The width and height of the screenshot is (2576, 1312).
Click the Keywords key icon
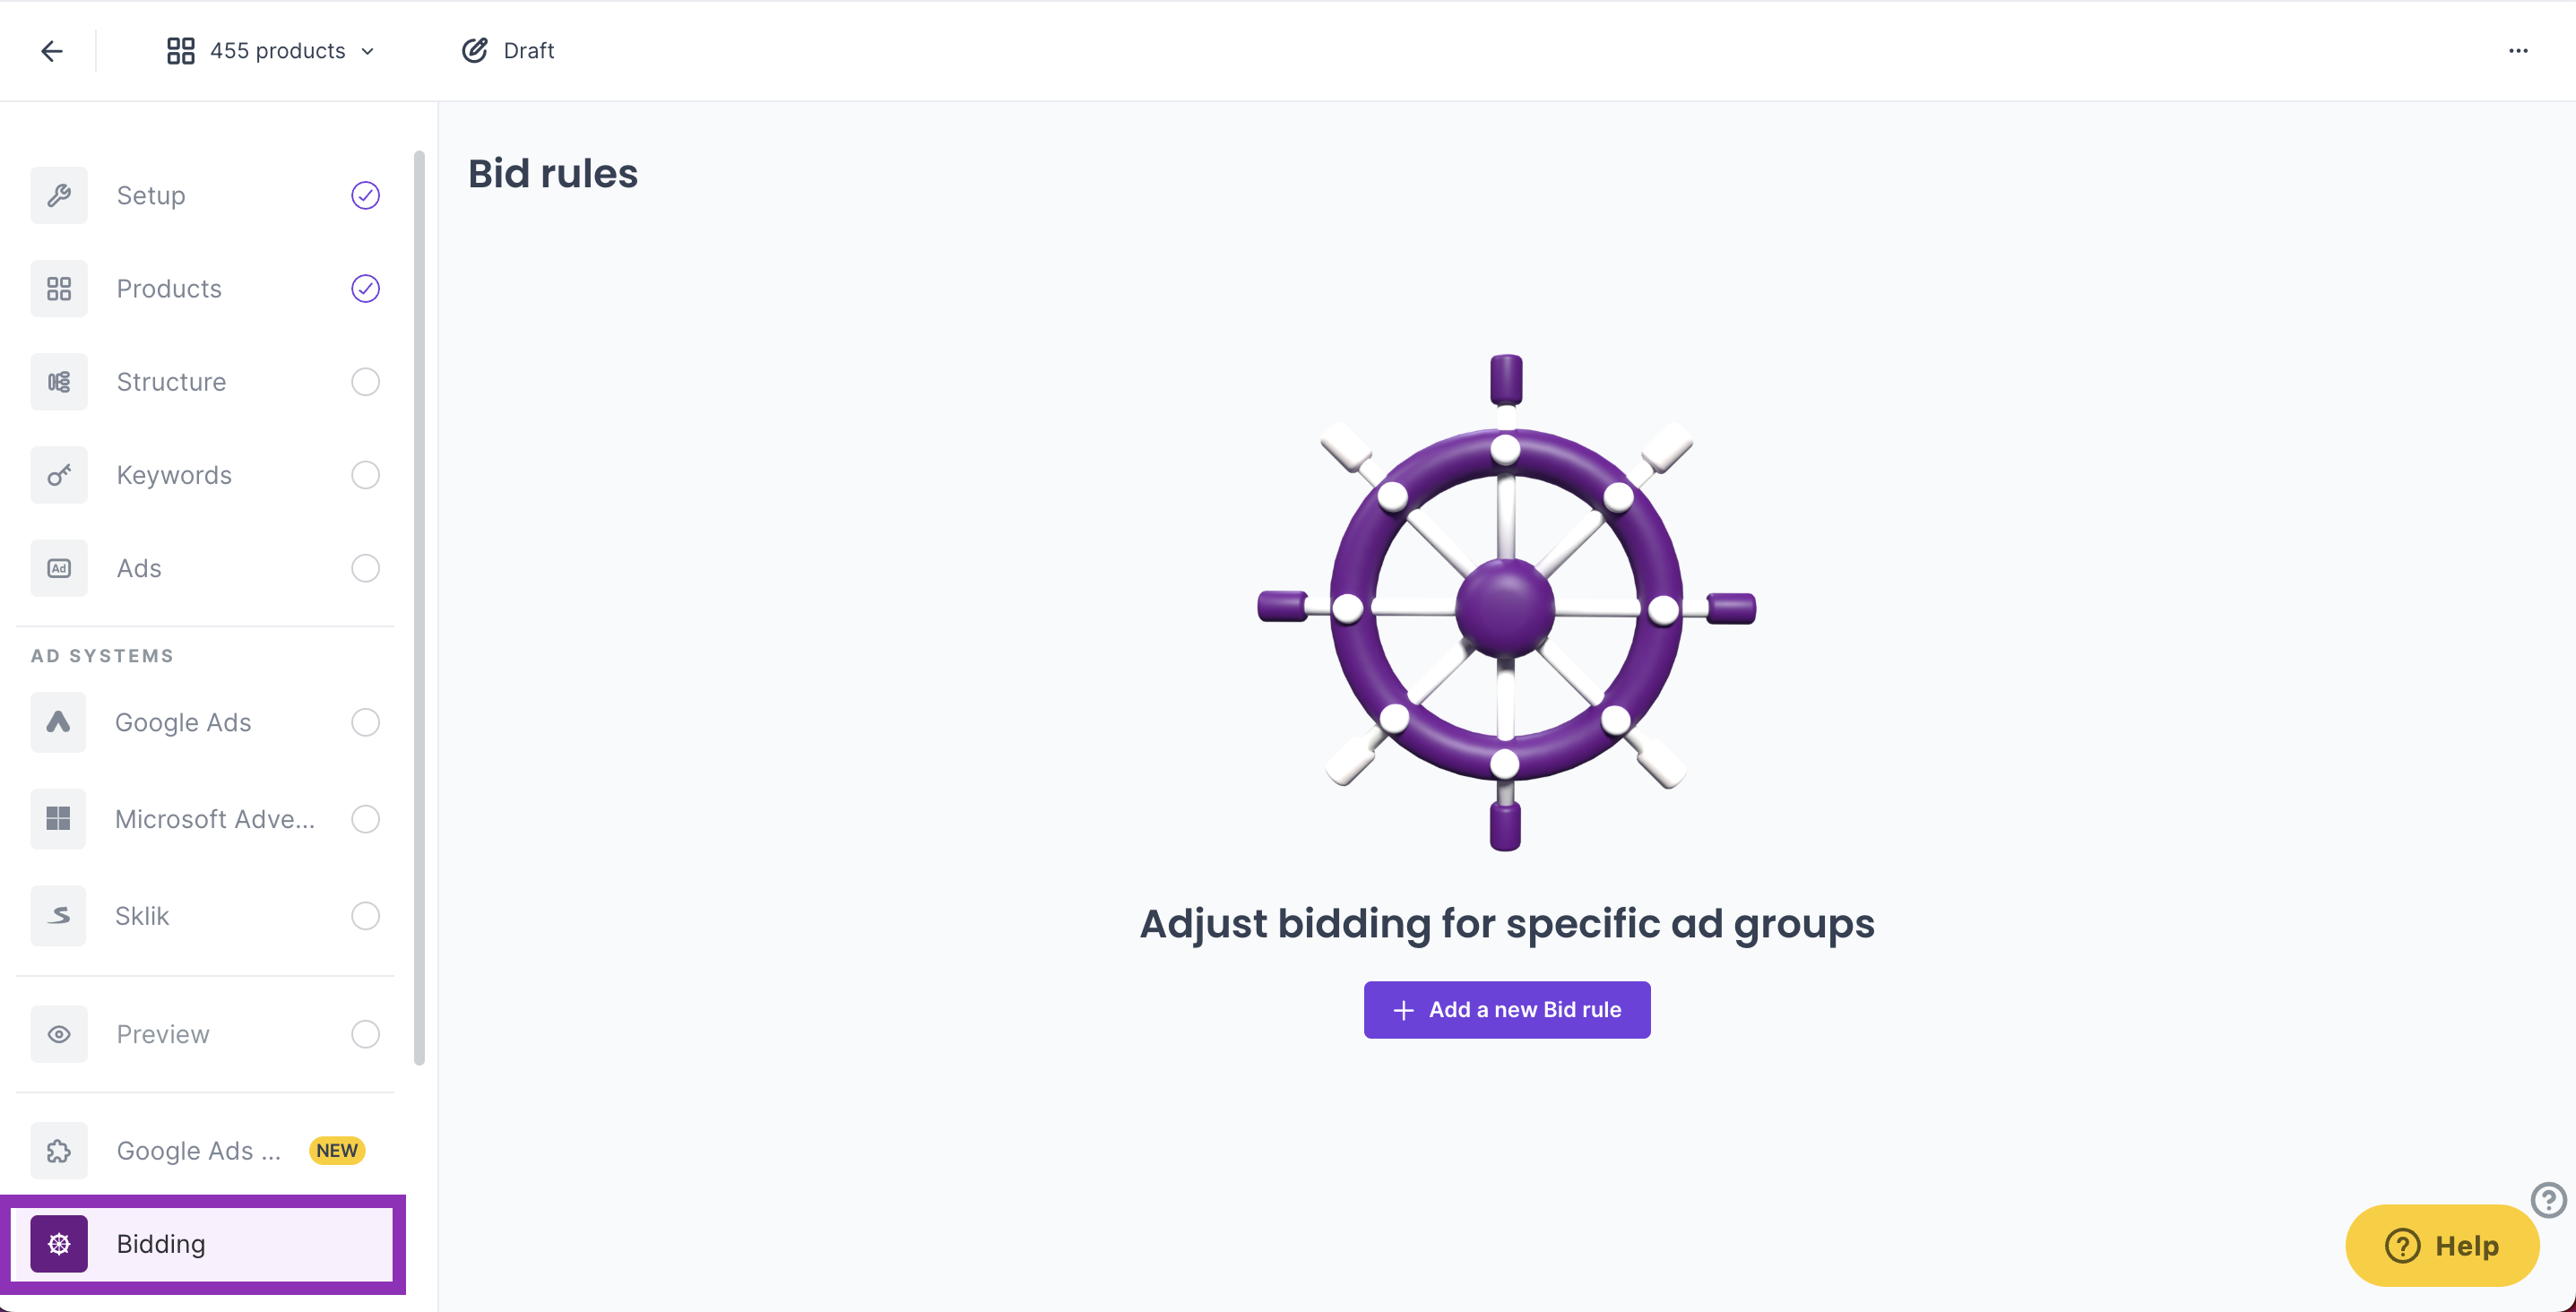coord(59,475)
